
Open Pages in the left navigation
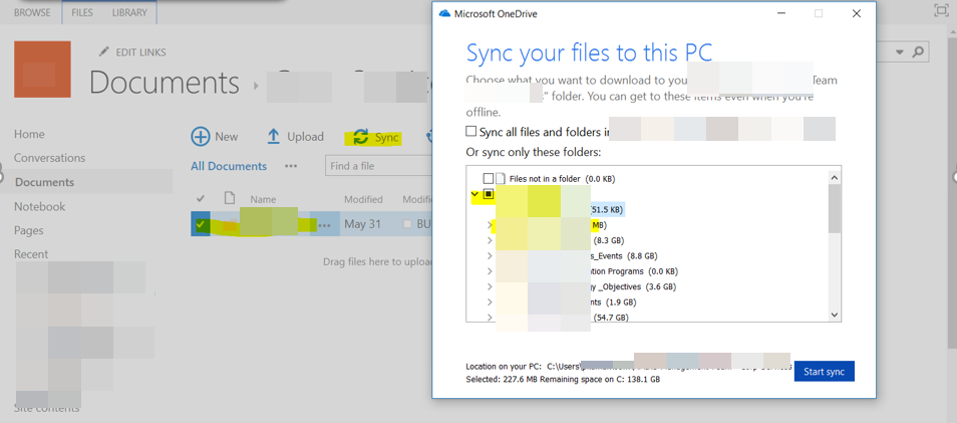[29, 230]
